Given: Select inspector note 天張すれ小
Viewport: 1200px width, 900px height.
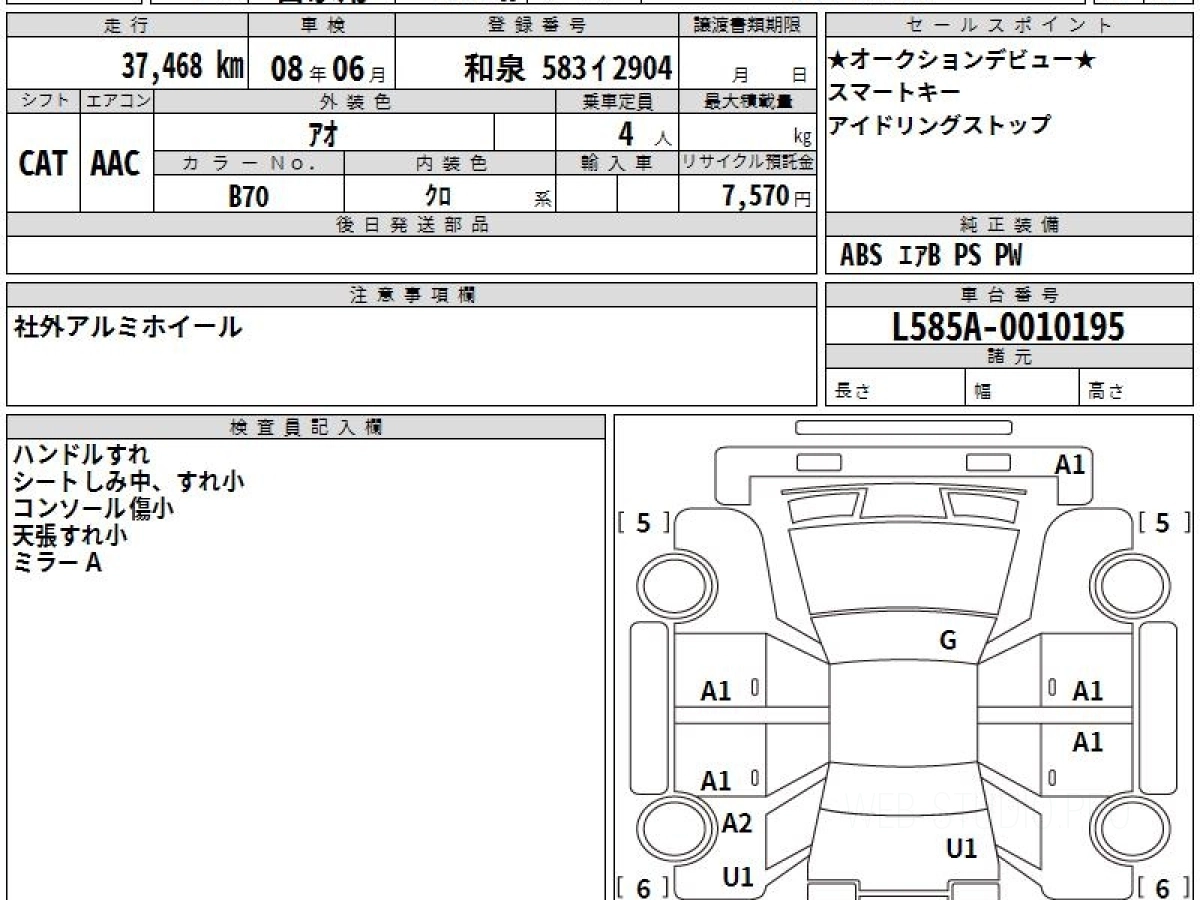Looking at the screenshot, I should pyautogui.click(x=70, y=535).
